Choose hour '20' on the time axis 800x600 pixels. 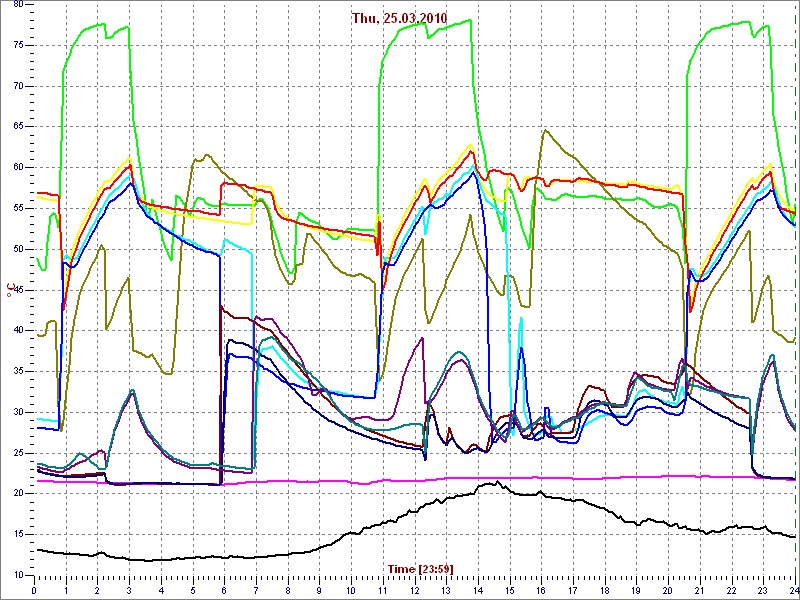coord(668,590)
